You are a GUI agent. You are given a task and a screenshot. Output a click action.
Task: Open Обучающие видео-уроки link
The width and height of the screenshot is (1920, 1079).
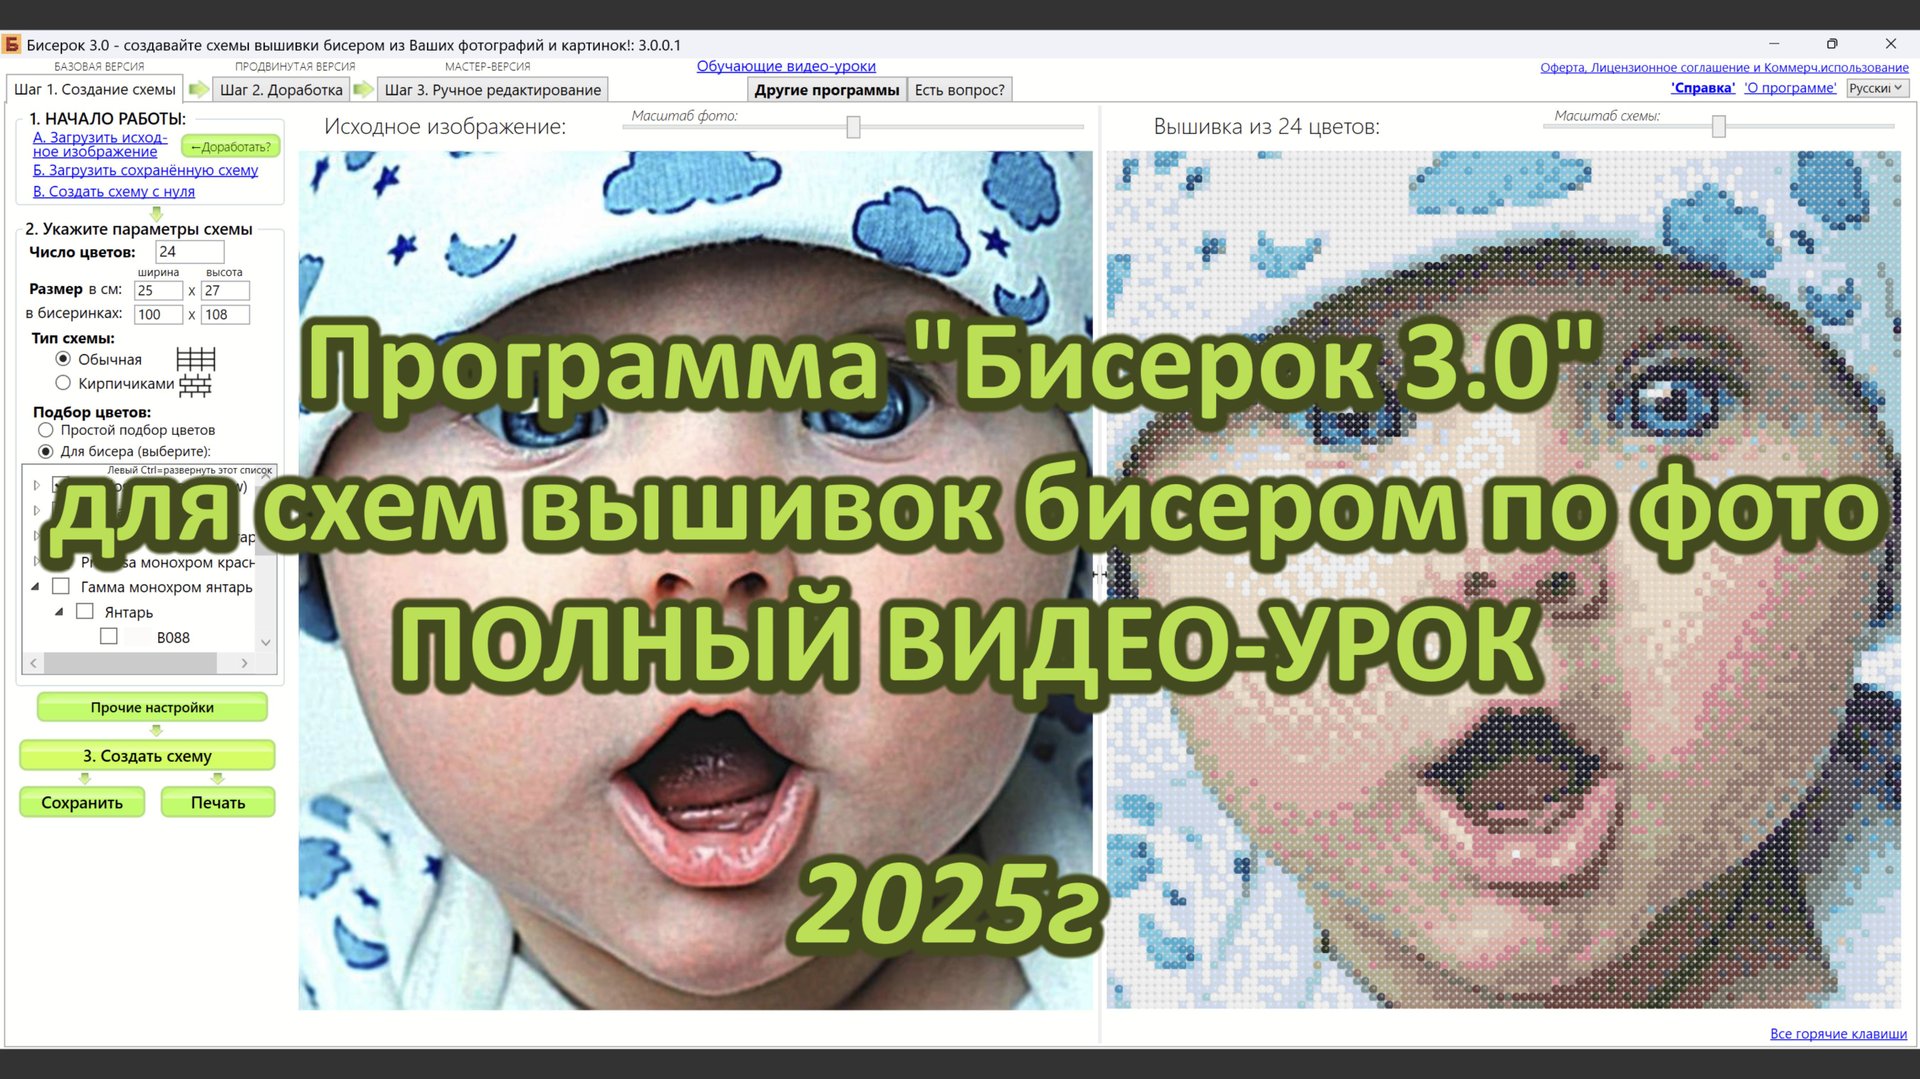[786, 66]
